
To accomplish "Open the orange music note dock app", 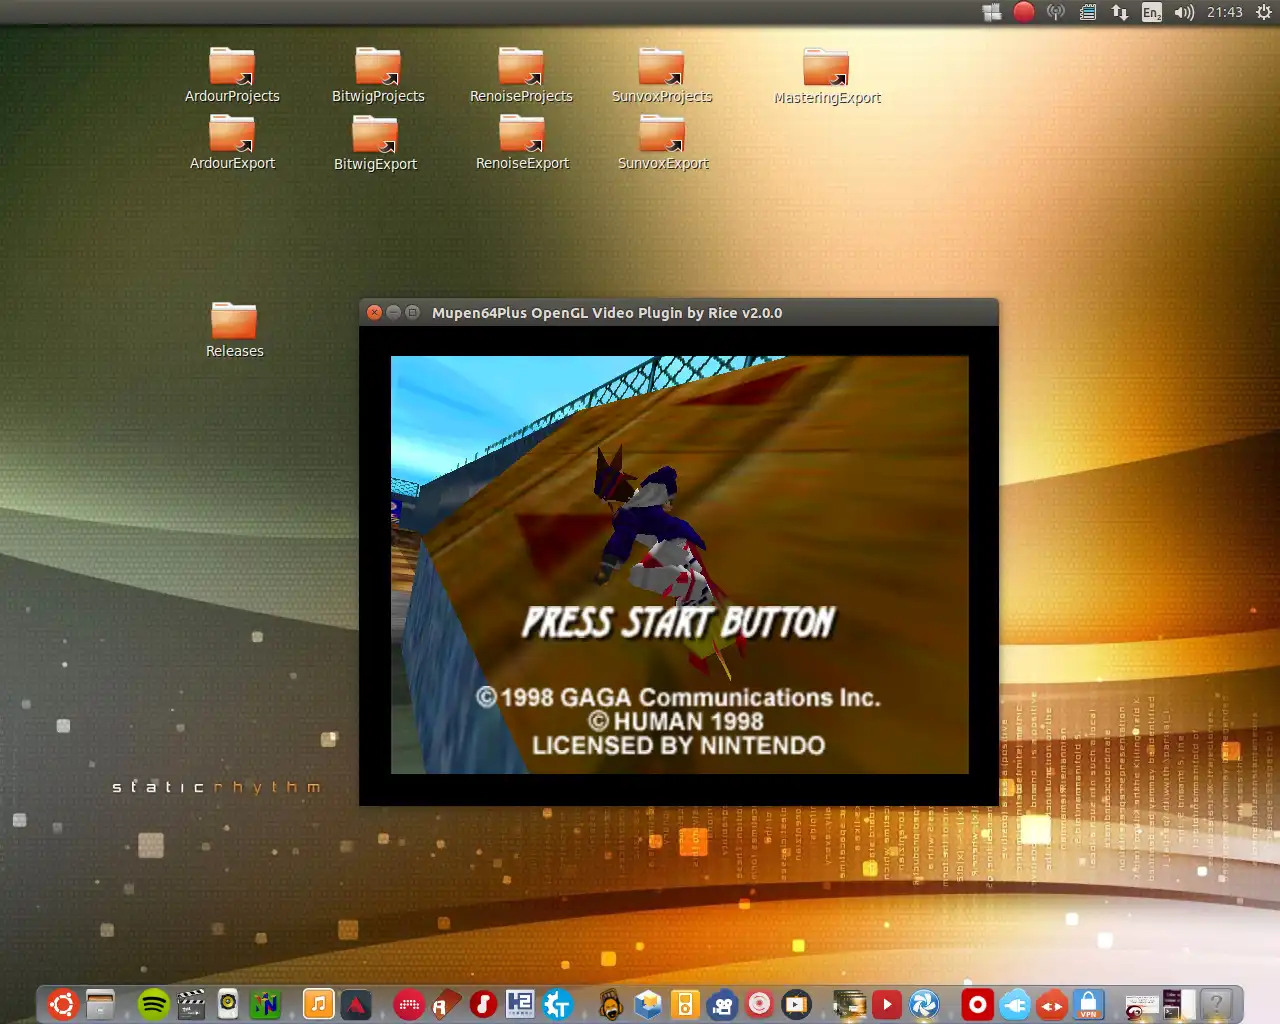I will tap(318, 1004).
